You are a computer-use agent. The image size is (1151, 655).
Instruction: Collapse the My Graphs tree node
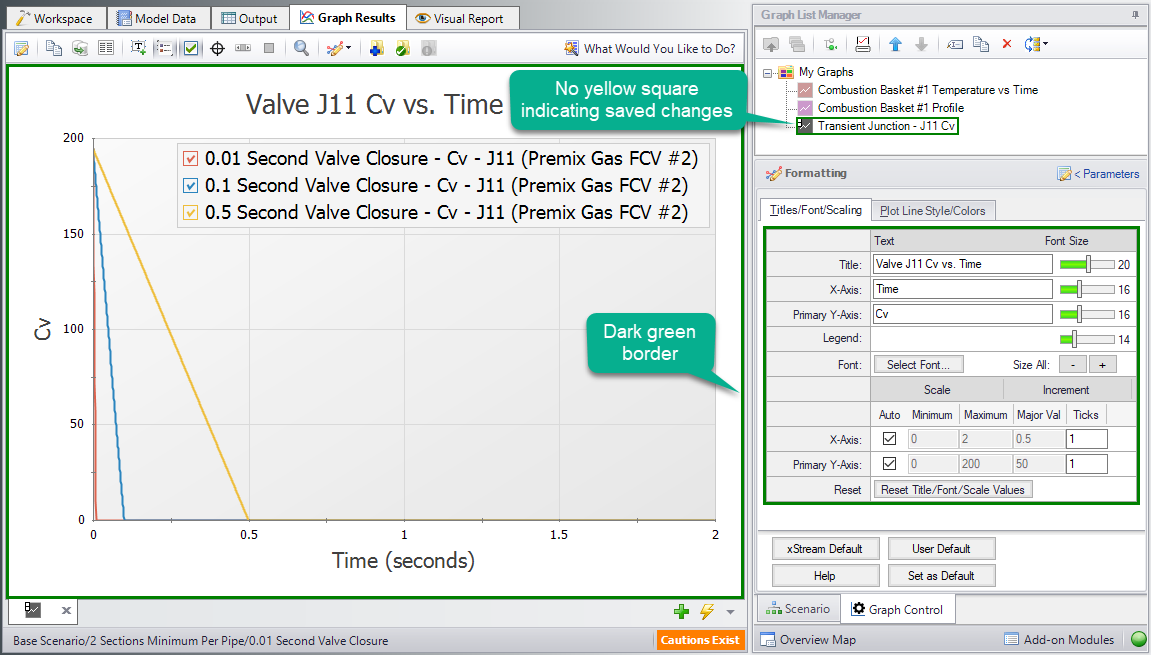(x=769, y=72)
